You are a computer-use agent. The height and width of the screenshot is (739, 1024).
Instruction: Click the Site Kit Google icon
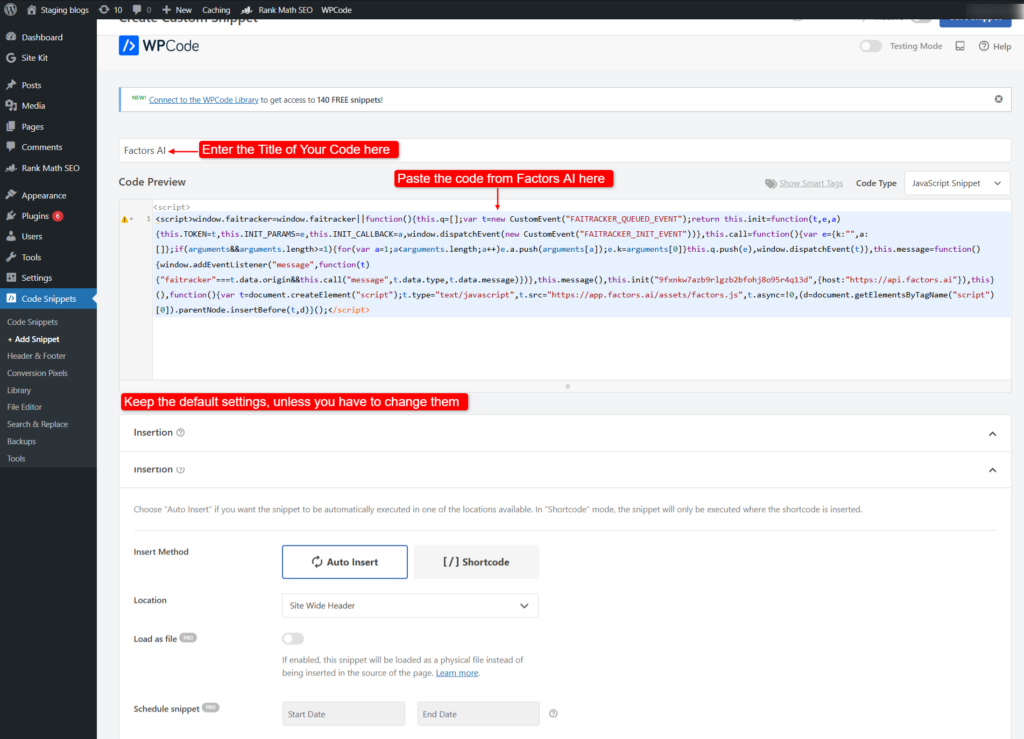click(x=11, y=57)
